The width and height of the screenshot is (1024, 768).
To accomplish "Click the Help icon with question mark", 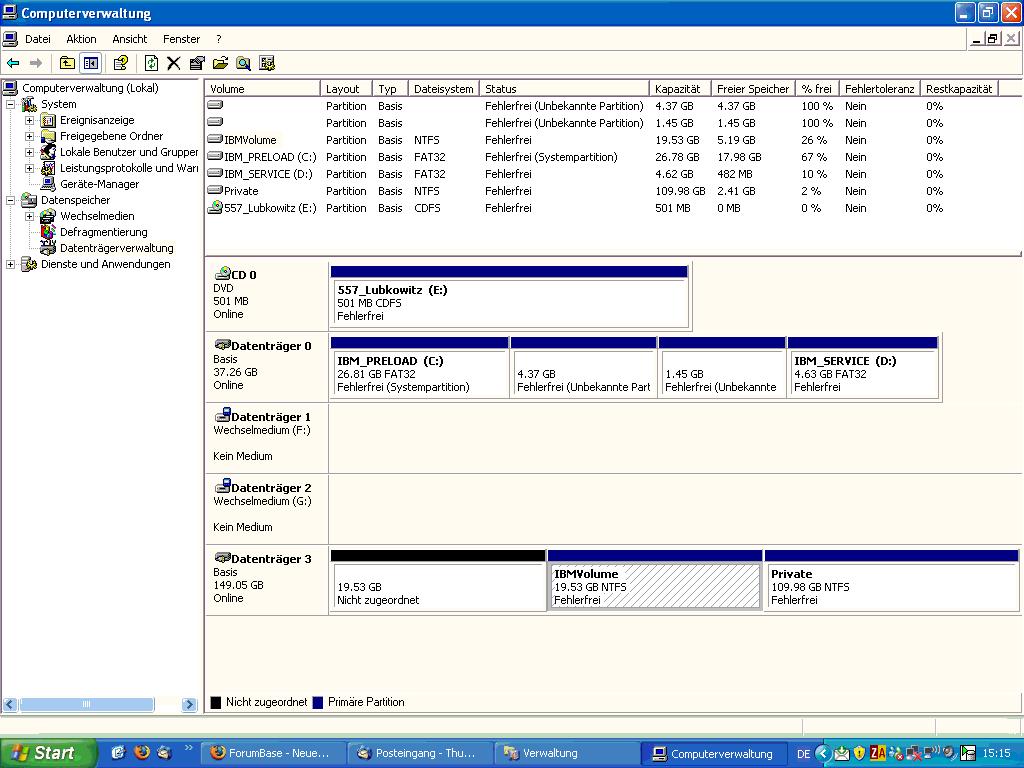I will [x=120, y=63].
